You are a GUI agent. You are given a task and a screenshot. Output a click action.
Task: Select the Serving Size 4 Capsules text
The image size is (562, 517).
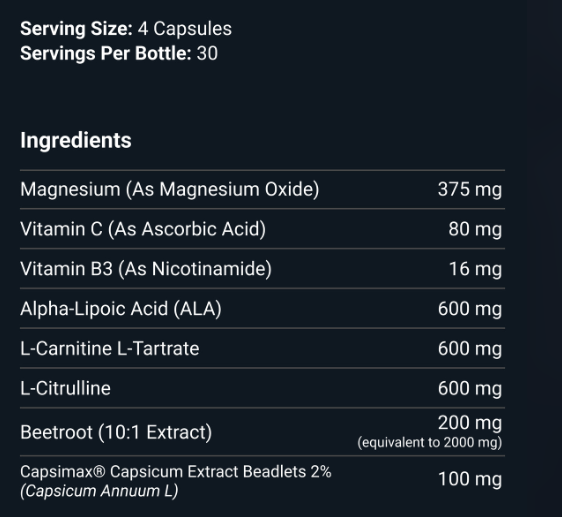[126, 29]
